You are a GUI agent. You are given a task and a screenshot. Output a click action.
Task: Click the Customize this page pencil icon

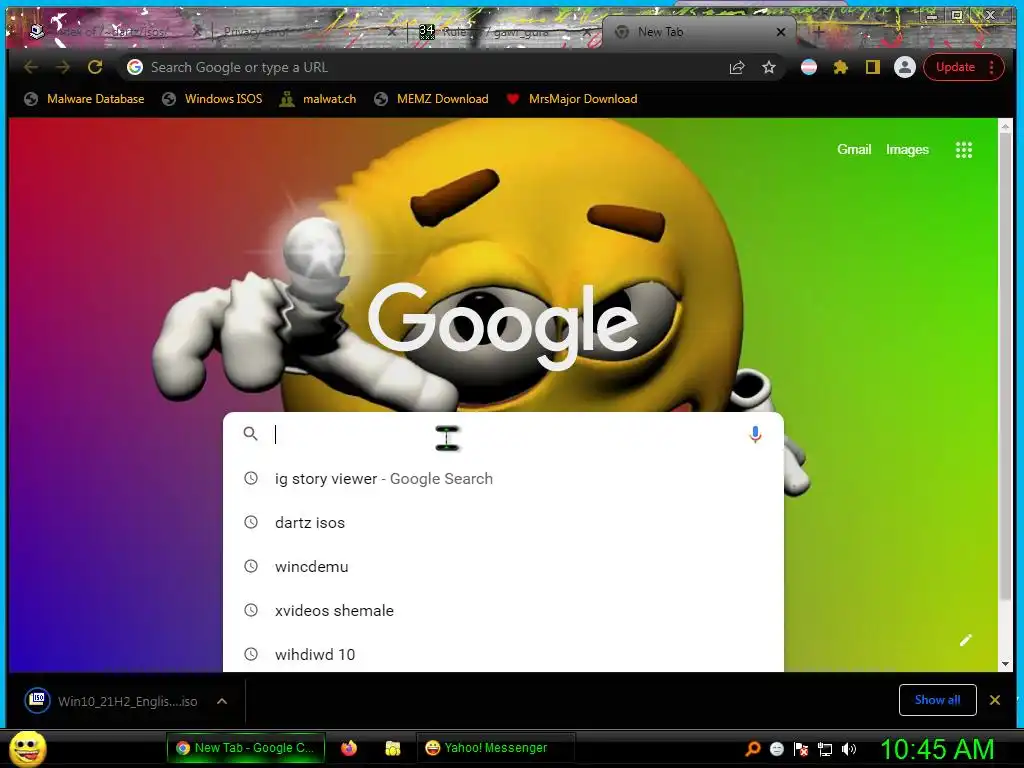(965, 640)
